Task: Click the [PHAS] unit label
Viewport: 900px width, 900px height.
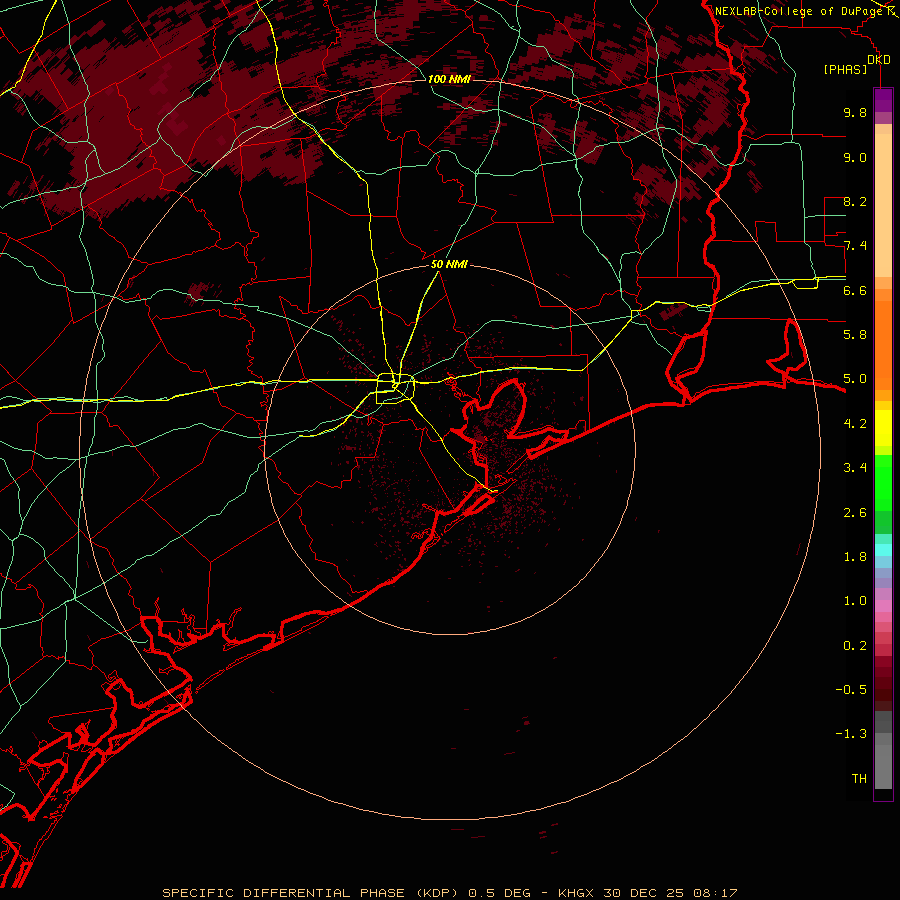Action: point(845,69)
